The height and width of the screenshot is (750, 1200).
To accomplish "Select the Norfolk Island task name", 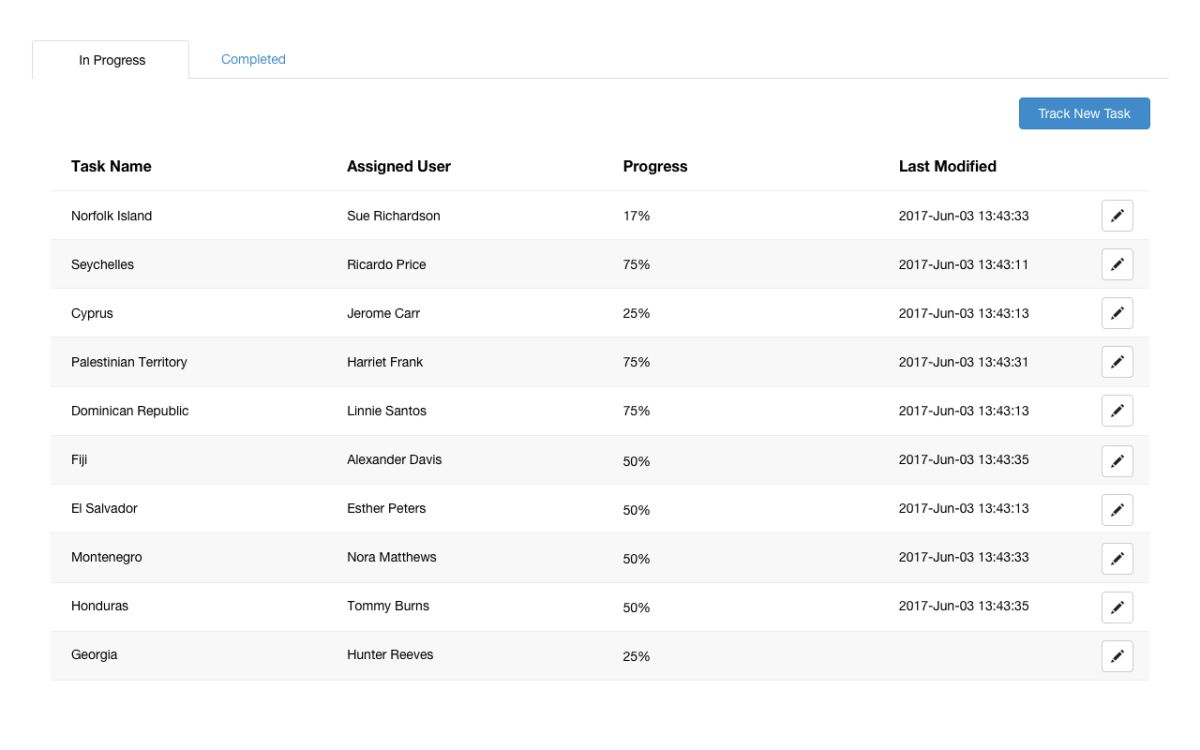I will point(111,216).
